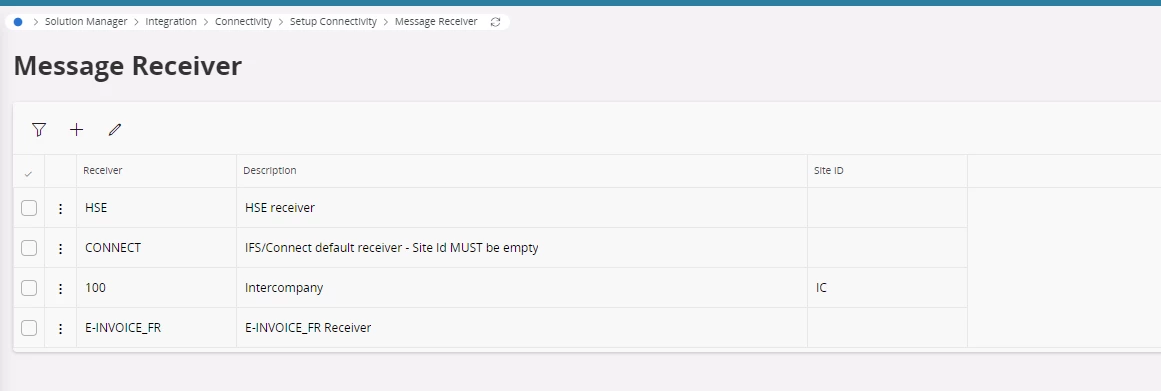The height and width of the screenshot is (391, 1161).
Task: Open row actions menu for HSE
Action: (x=61, y=209)
